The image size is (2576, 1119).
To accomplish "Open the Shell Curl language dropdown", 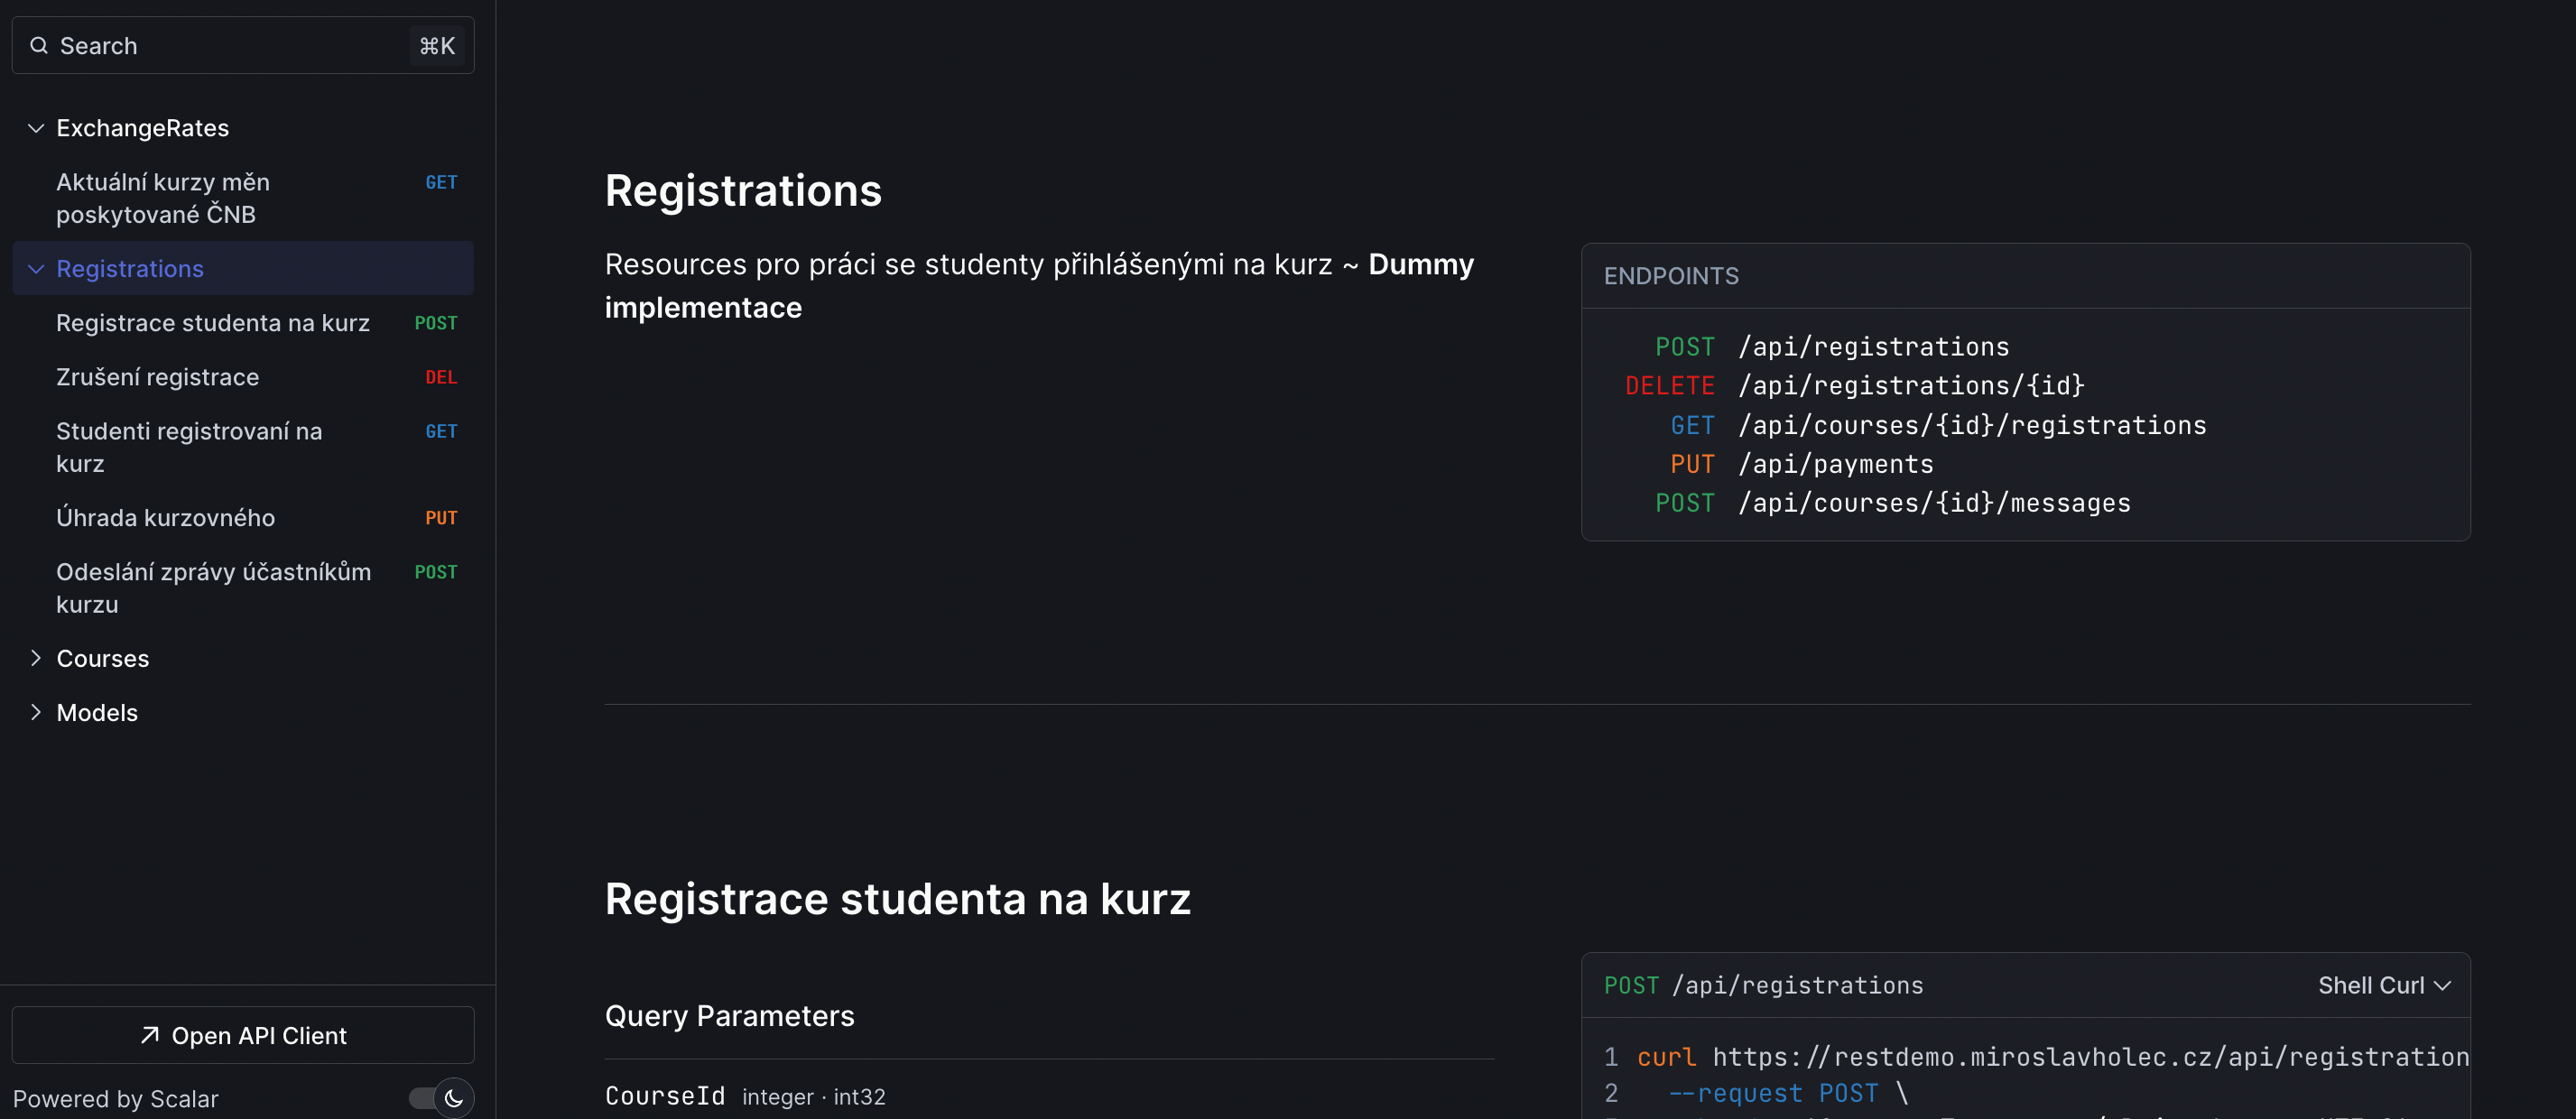I will click(2384, 985).
